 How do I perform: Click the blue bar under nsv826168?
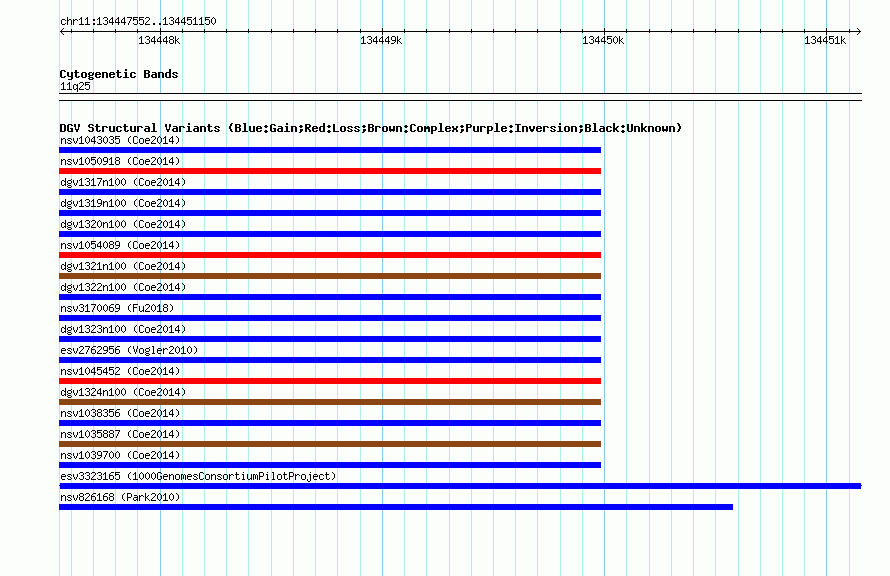tap(396, 507)
